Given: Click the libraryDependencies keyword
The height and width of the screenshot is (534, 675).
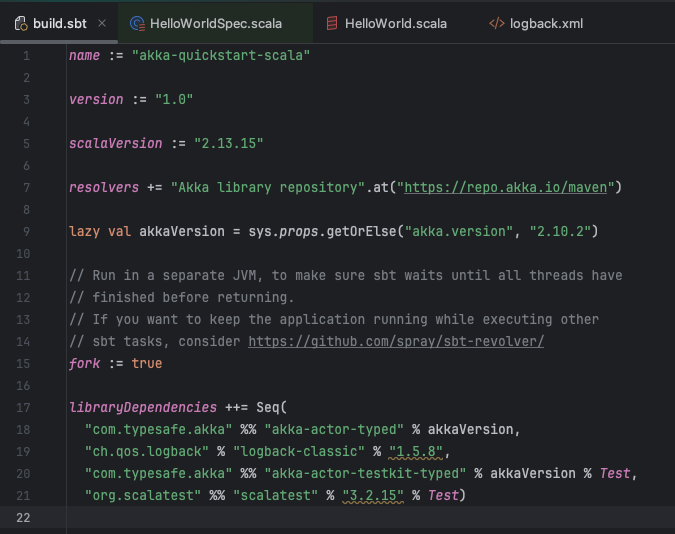Looking at the screenshot, I should 143,407.
